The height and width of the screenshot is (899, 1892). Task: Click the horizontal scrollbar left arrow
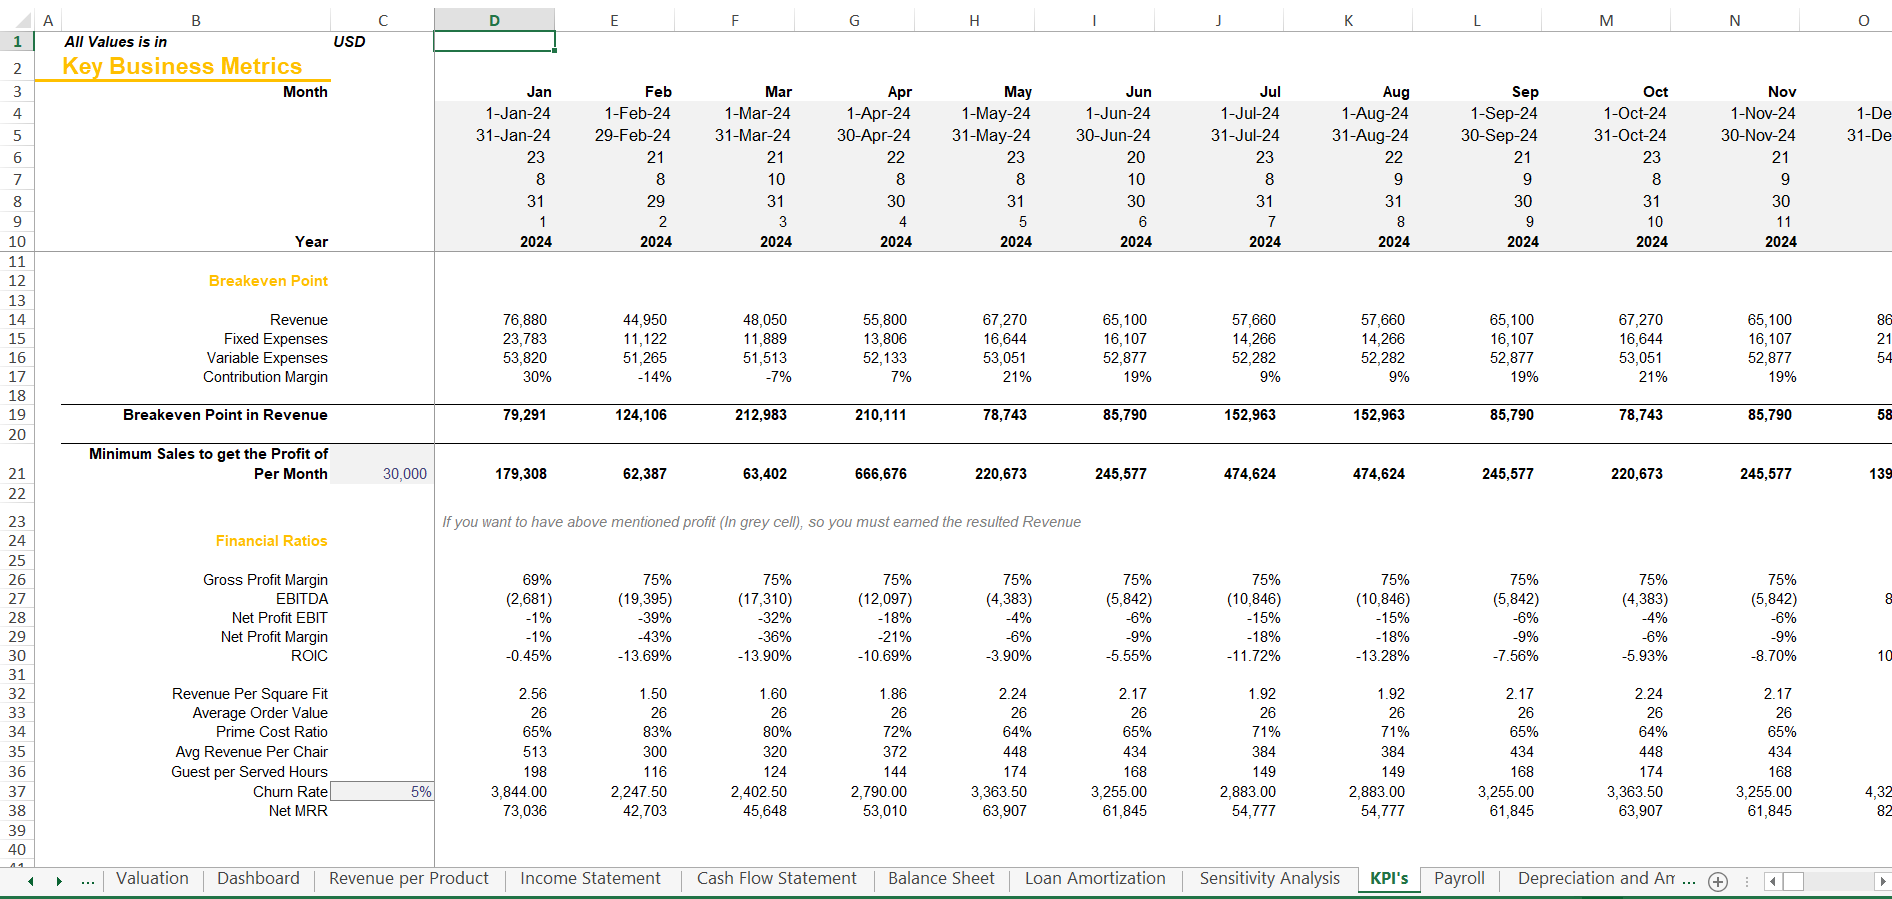tap(1772, 881)
